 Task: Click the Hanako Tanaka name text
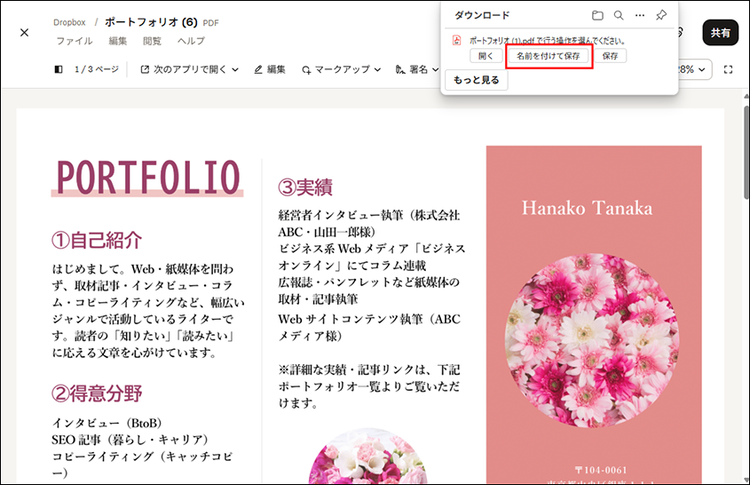tap(587, 208)
